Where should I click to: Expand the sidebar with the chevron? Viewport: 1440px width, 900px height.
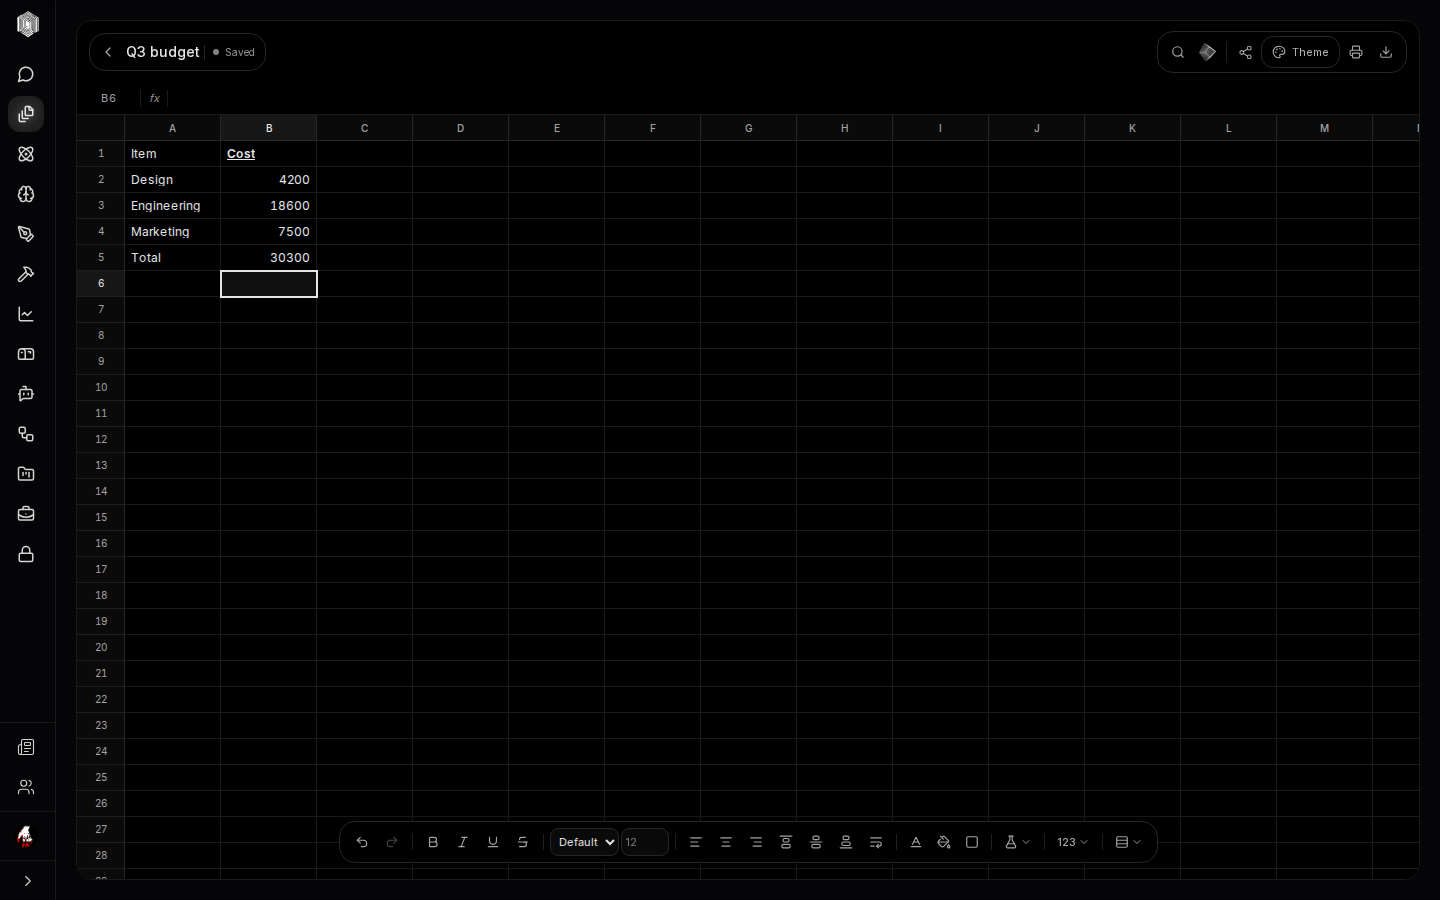tap(27, 882)
